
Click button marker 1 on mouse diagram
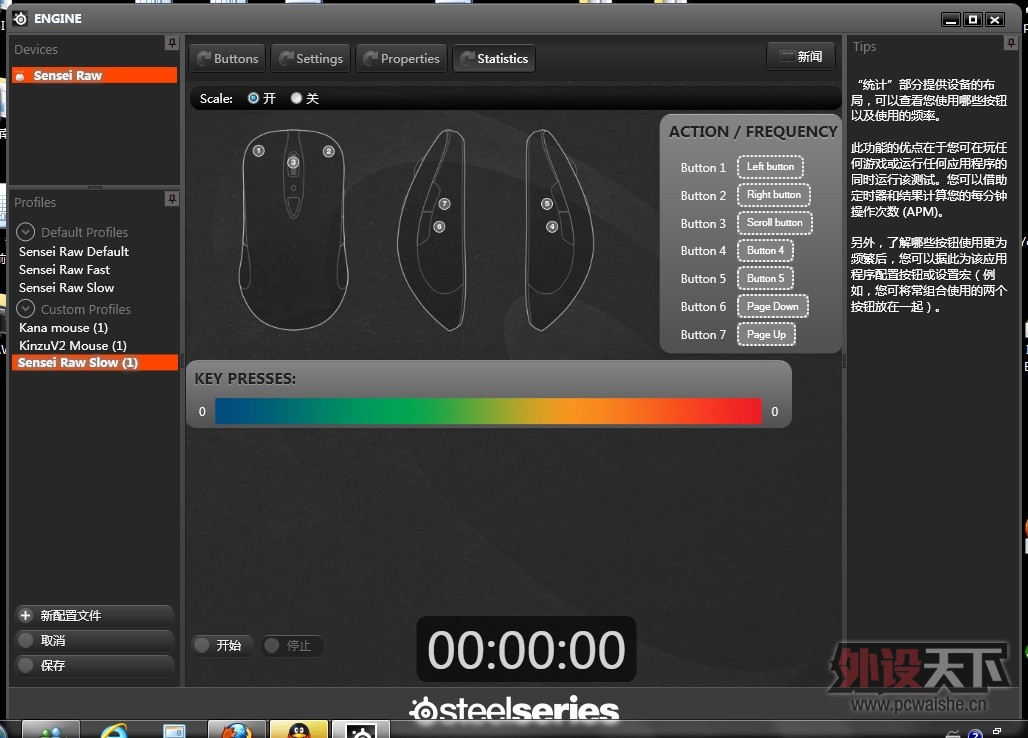click(x=259, y=151)
